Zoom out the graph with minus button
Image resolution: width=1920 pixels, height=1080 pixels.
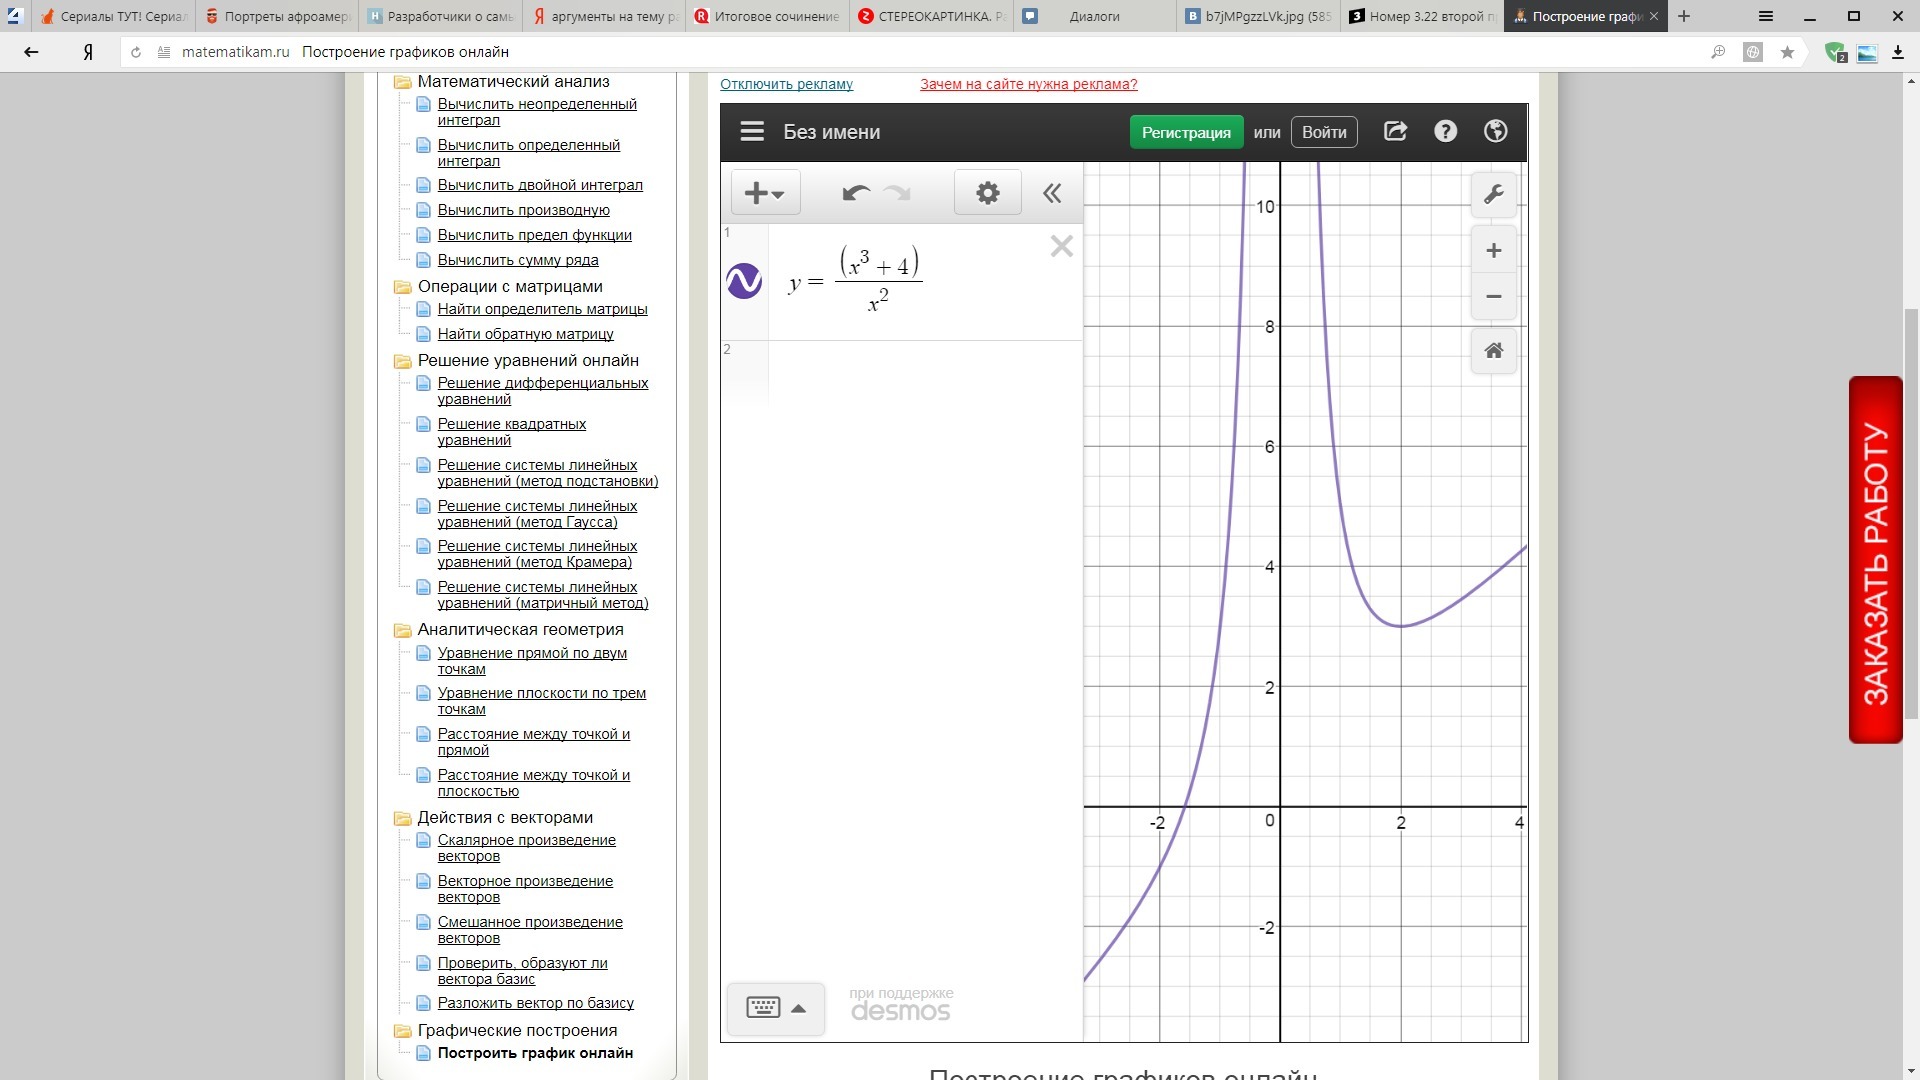tap(1493, 297)
